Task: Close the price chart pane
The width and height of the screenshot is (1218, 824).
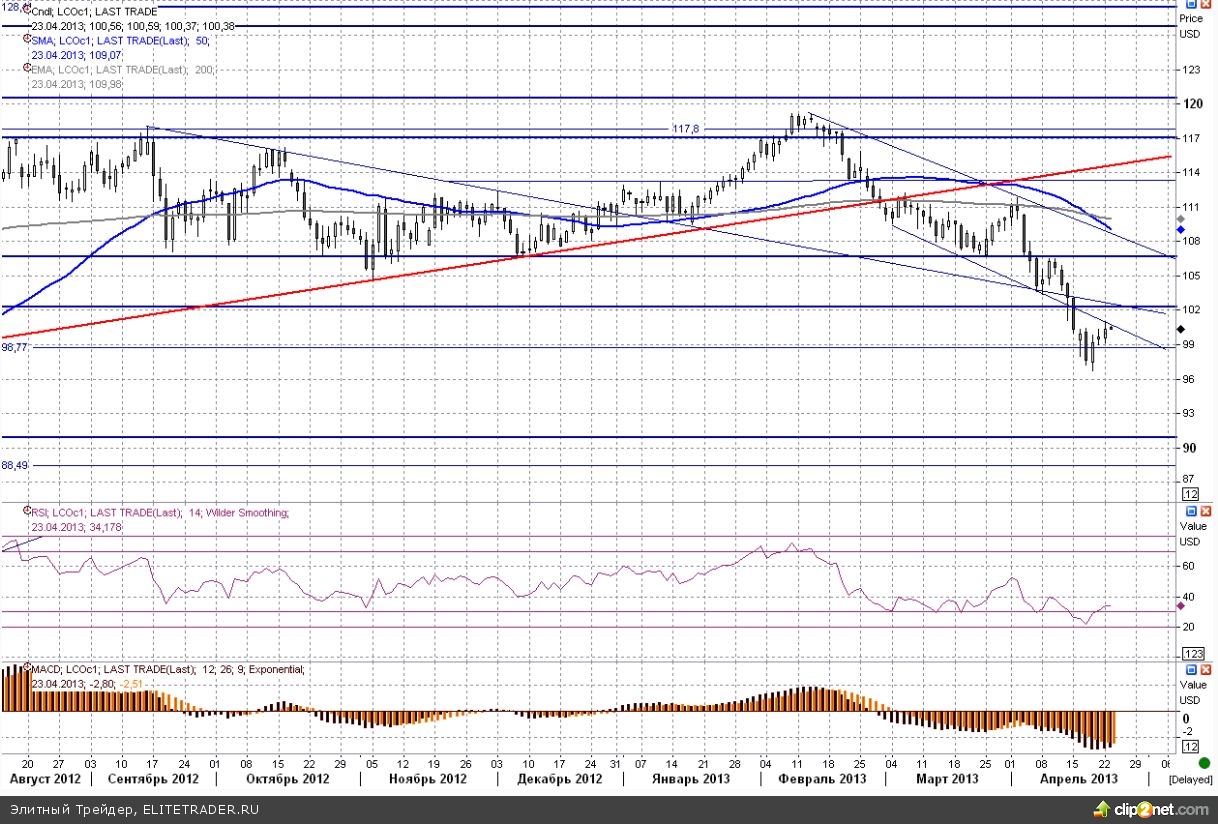Action: [1205, 5]
